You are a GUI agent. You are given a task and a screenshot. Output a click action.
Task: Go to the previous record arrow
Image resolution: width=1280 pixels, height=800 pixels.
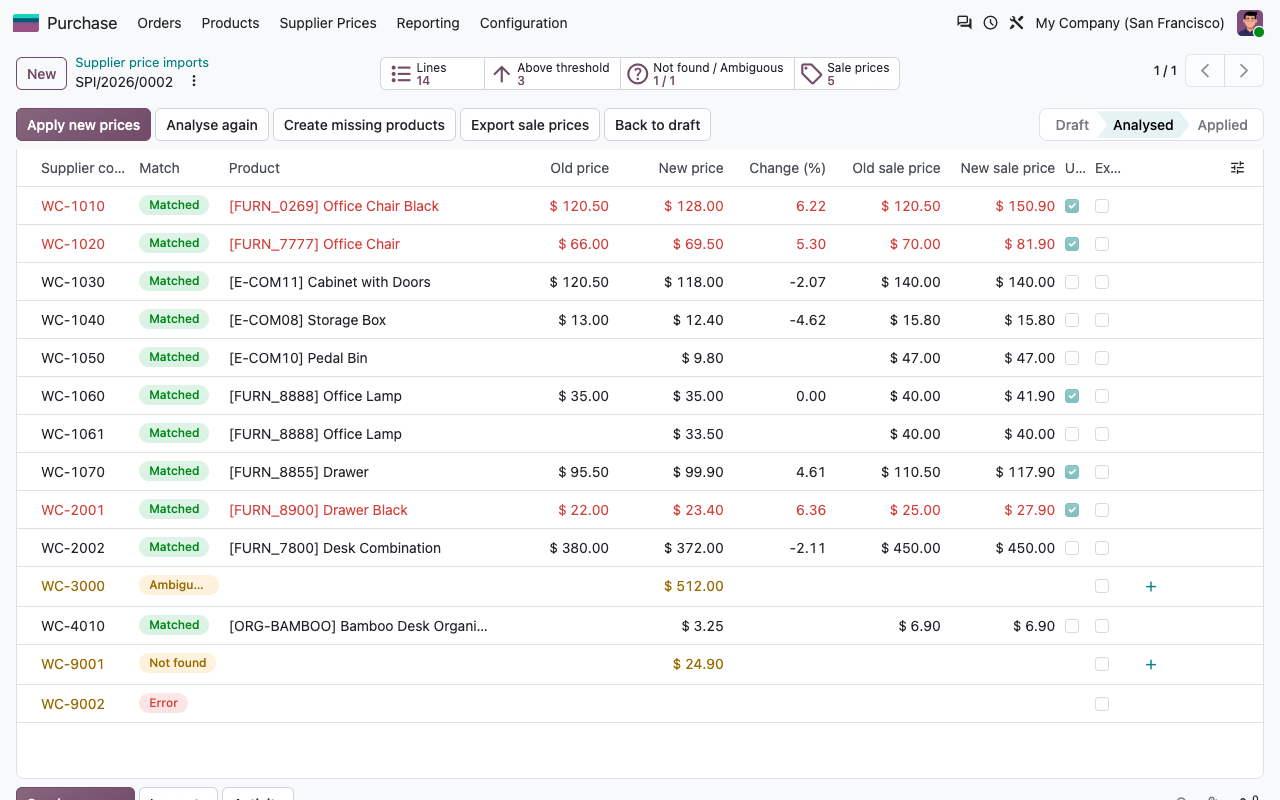pos(1206,71)
